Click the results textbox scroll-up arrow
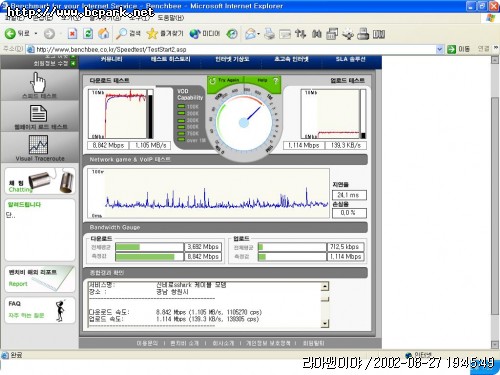This screenshot has height=375, width=500. 325,286
